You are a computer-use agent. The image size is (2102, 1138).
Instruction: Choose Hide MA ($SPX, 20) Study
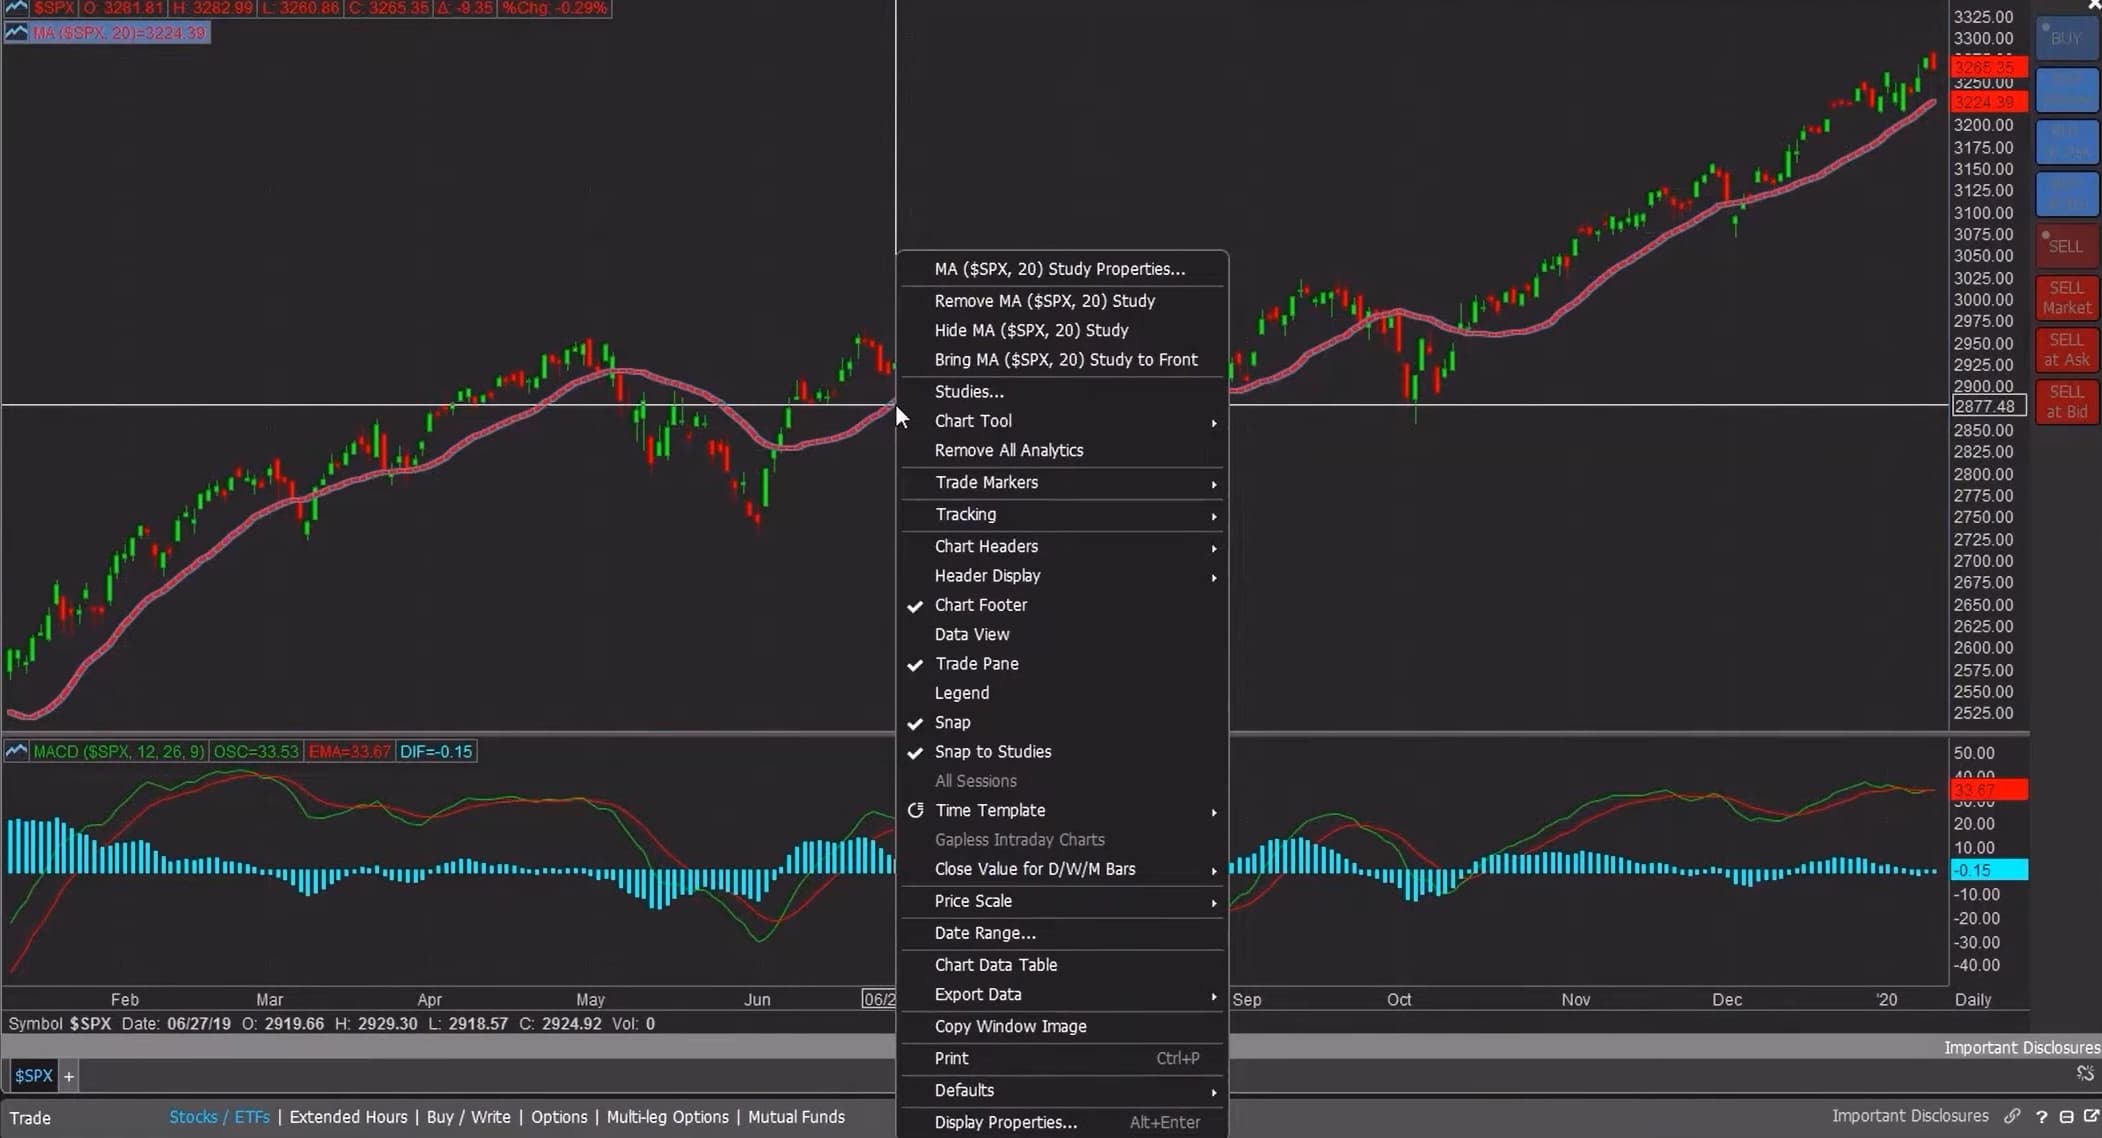[1062, 330]
